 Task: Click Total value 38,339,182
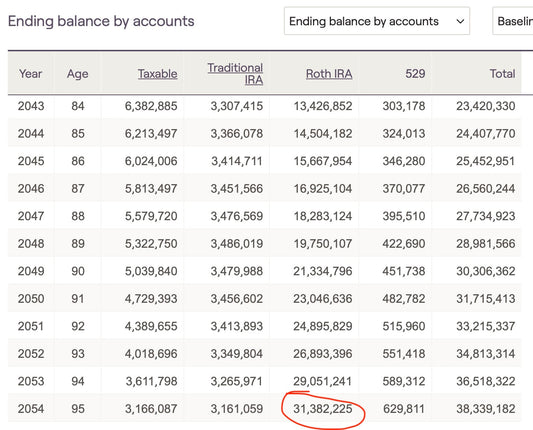tap(486, 409)
